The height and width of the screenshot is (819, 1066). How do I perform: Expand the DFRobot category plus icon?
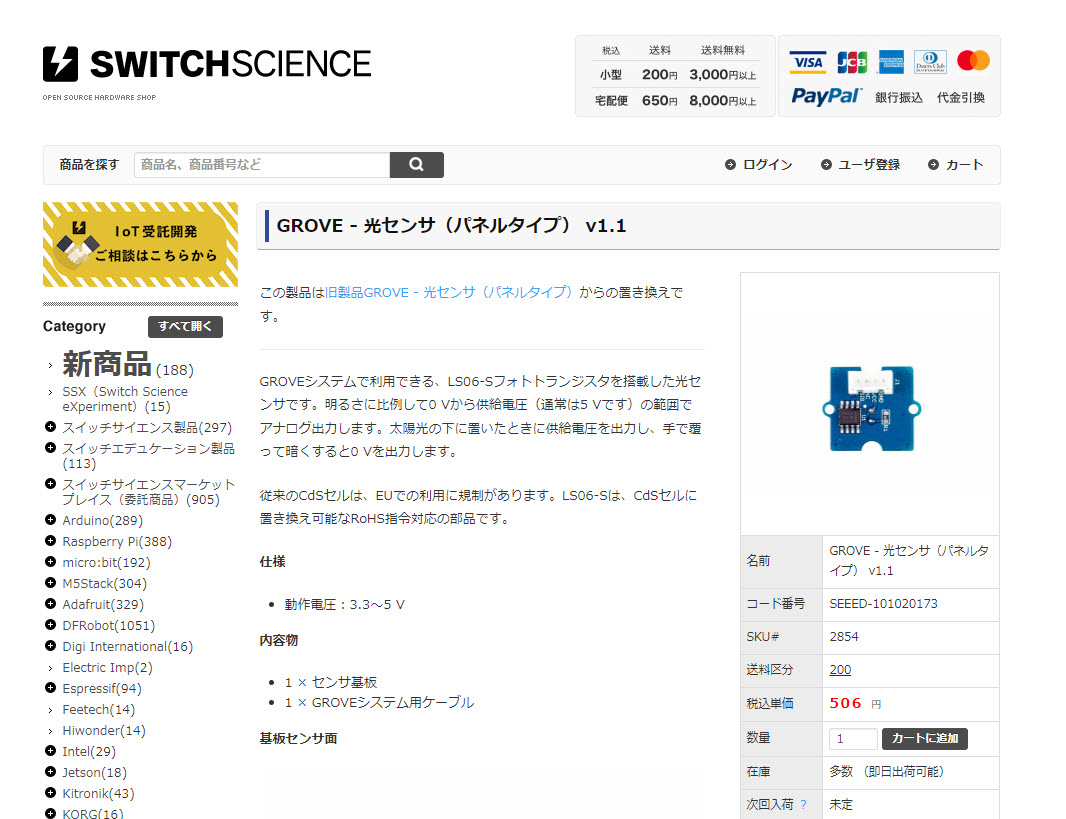tap(50, 625)
